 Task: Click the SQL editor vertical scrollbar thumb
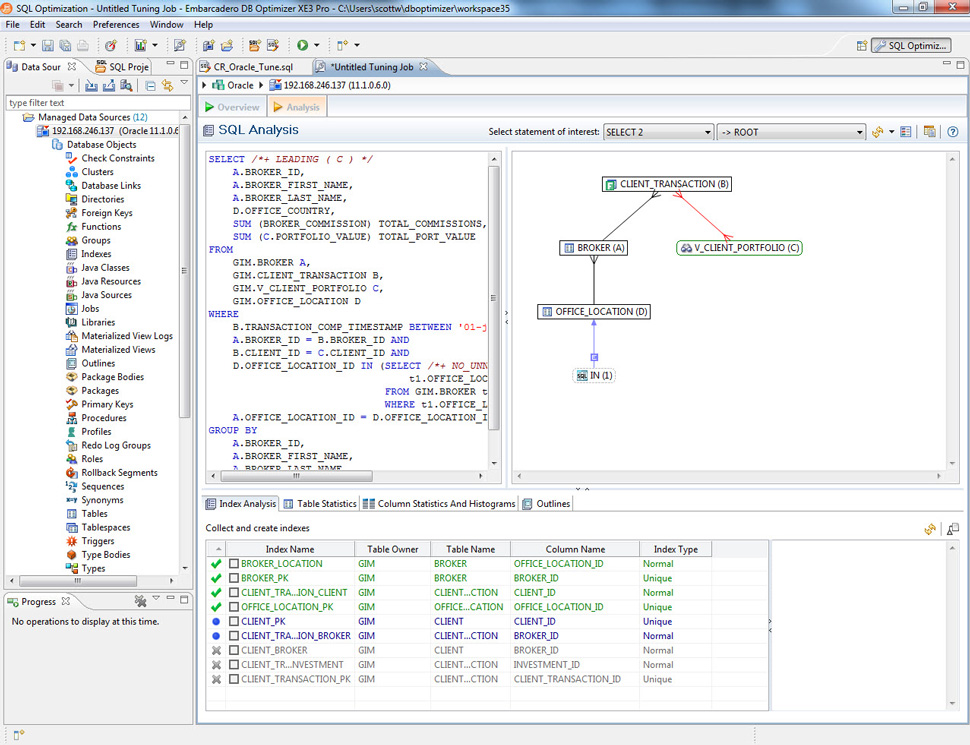tap(494, 298)
